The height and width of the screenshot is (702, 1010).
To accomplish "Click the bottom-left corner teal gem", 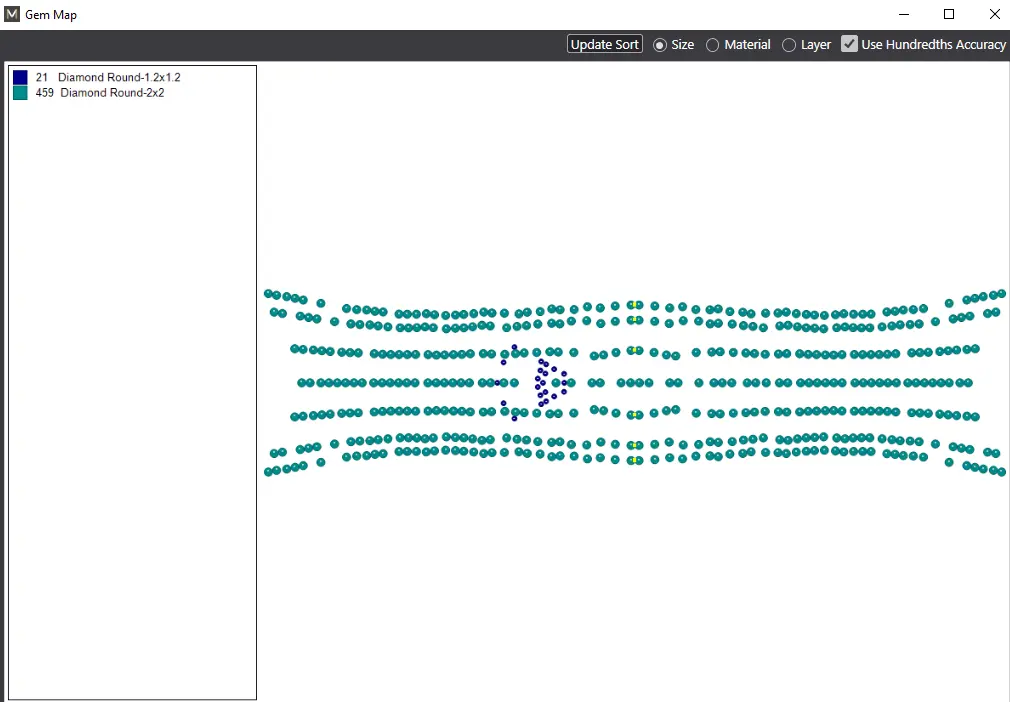I will point(268,472).
